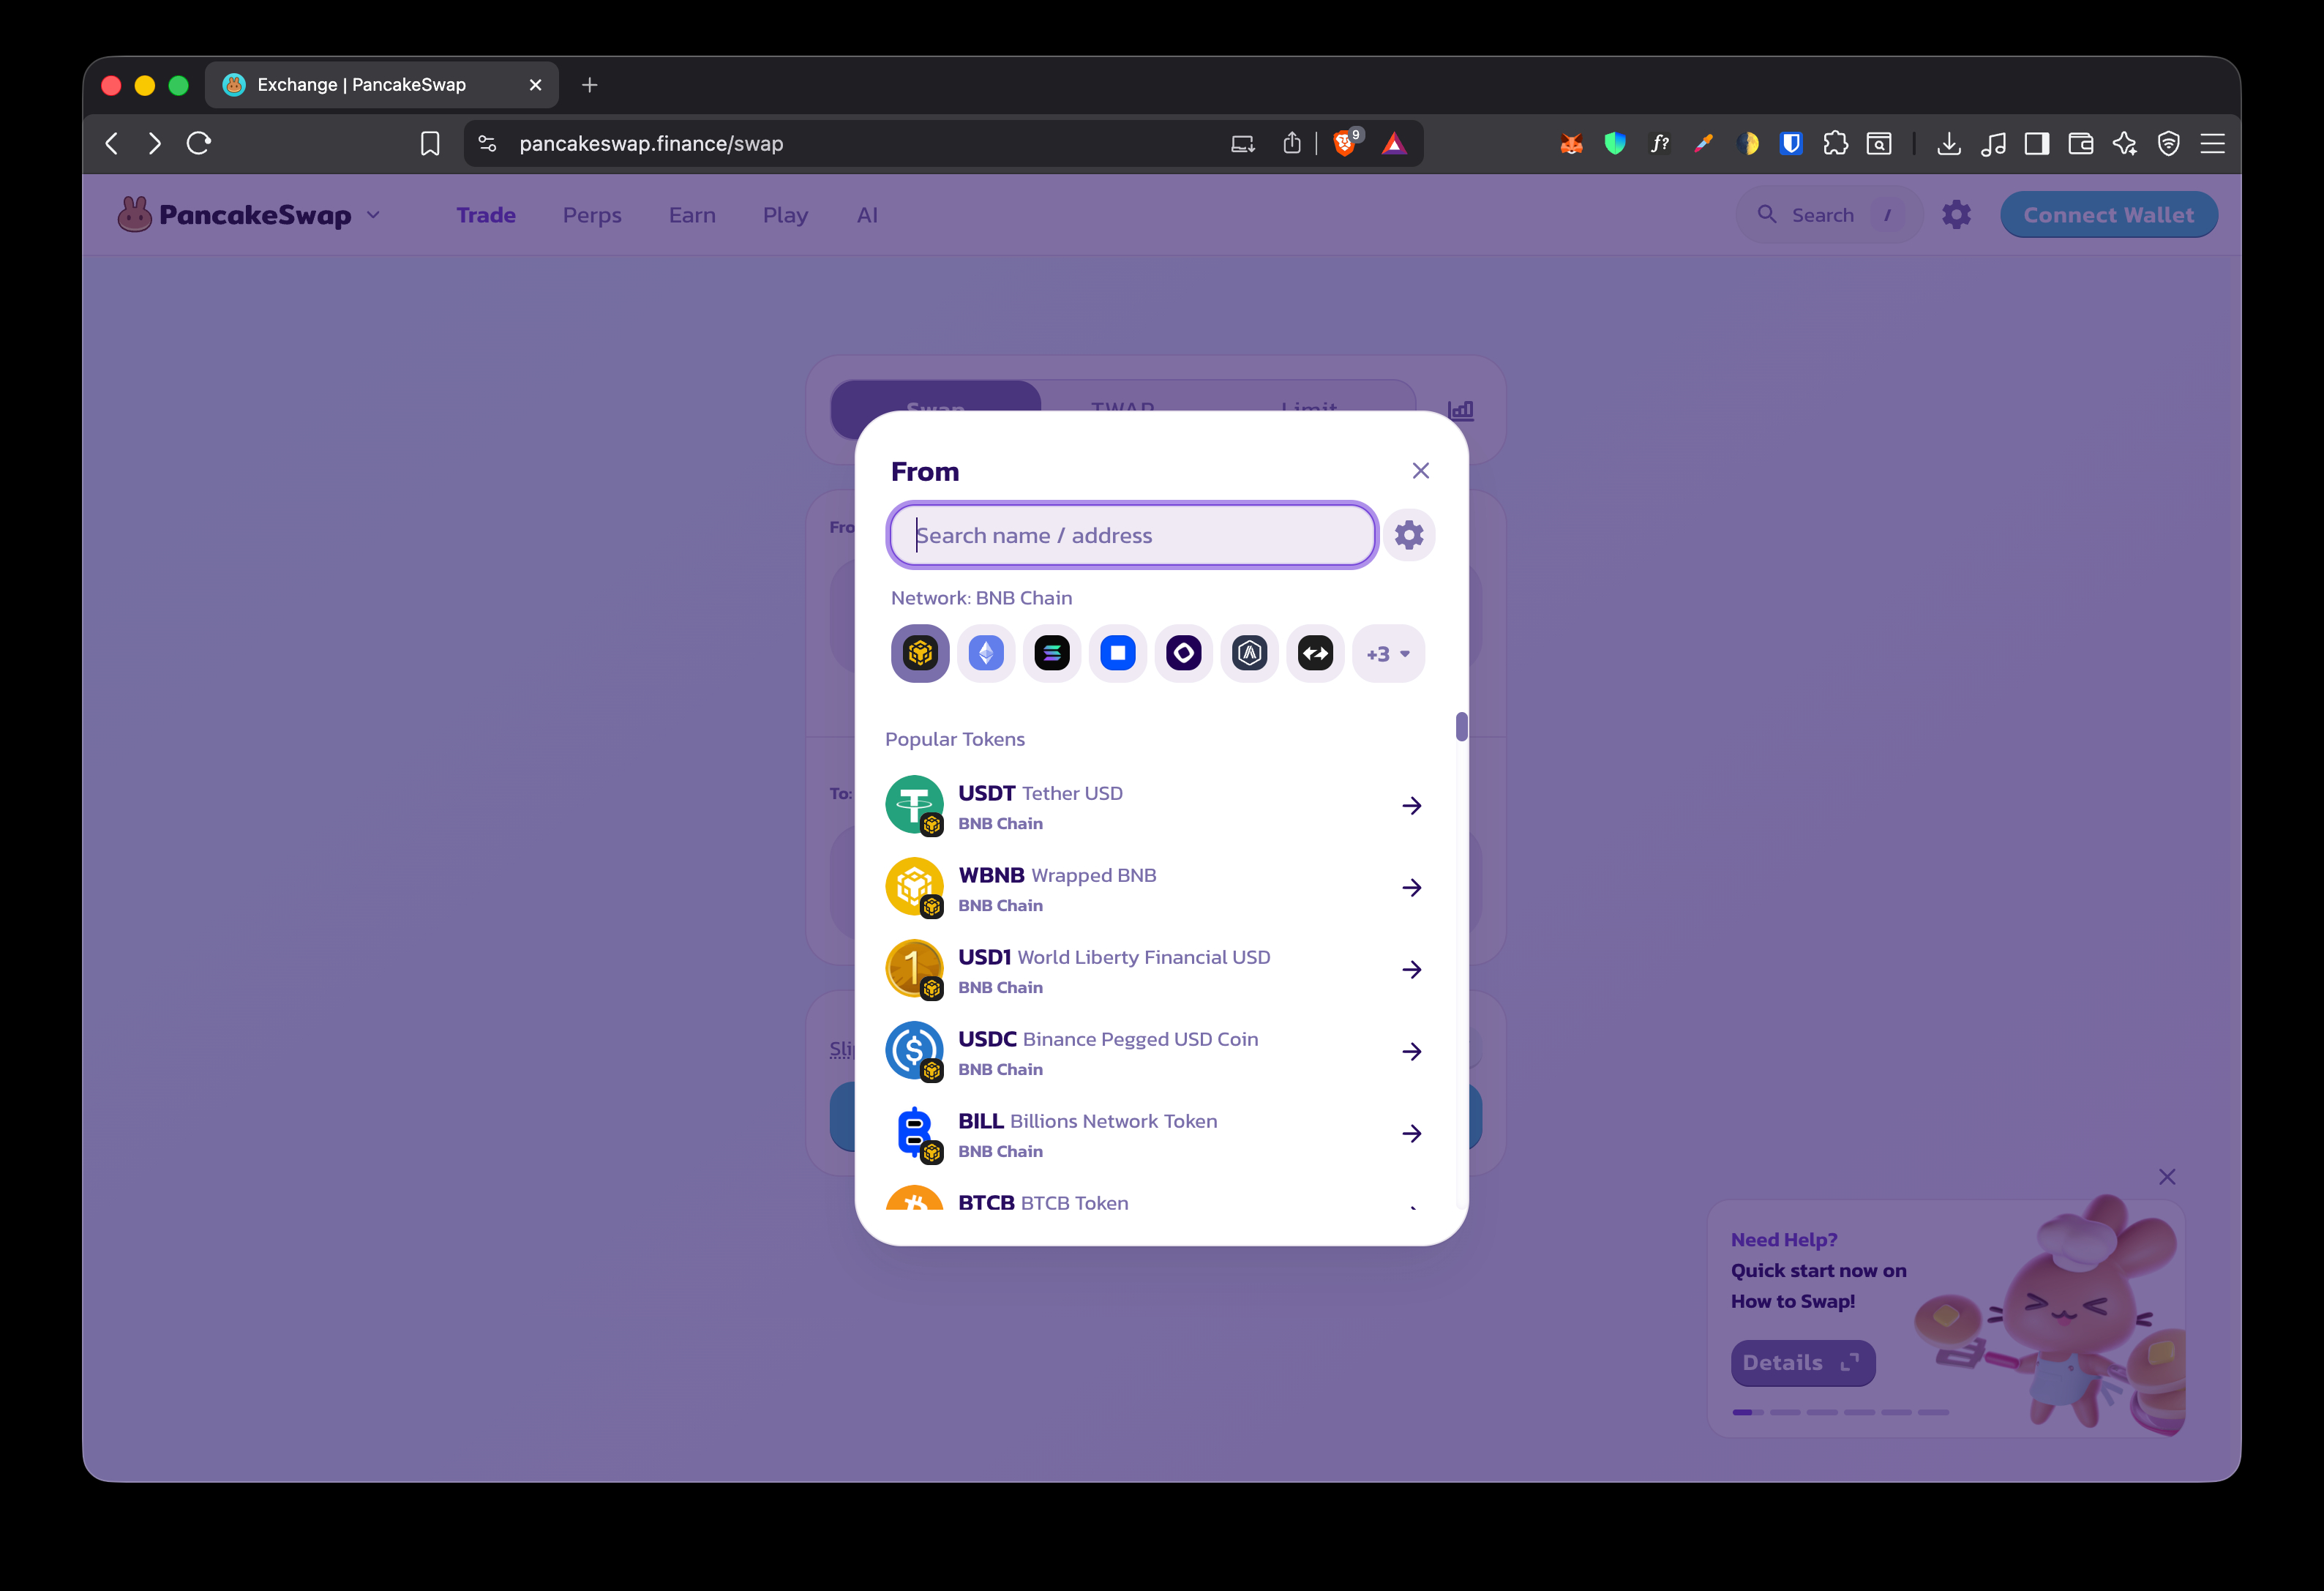The image size is (2324, 1591).
Task: Open the Brave Shields lion icon
Action: (x=1345, y=143)
